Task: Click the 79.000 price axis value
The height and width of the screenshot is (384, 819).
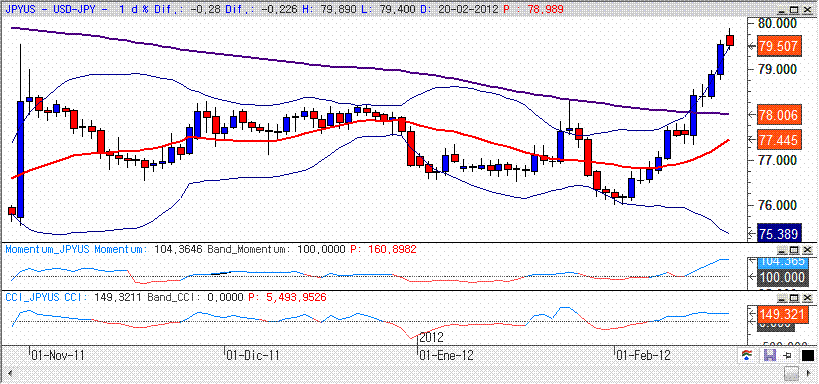Action: point(776,69)
